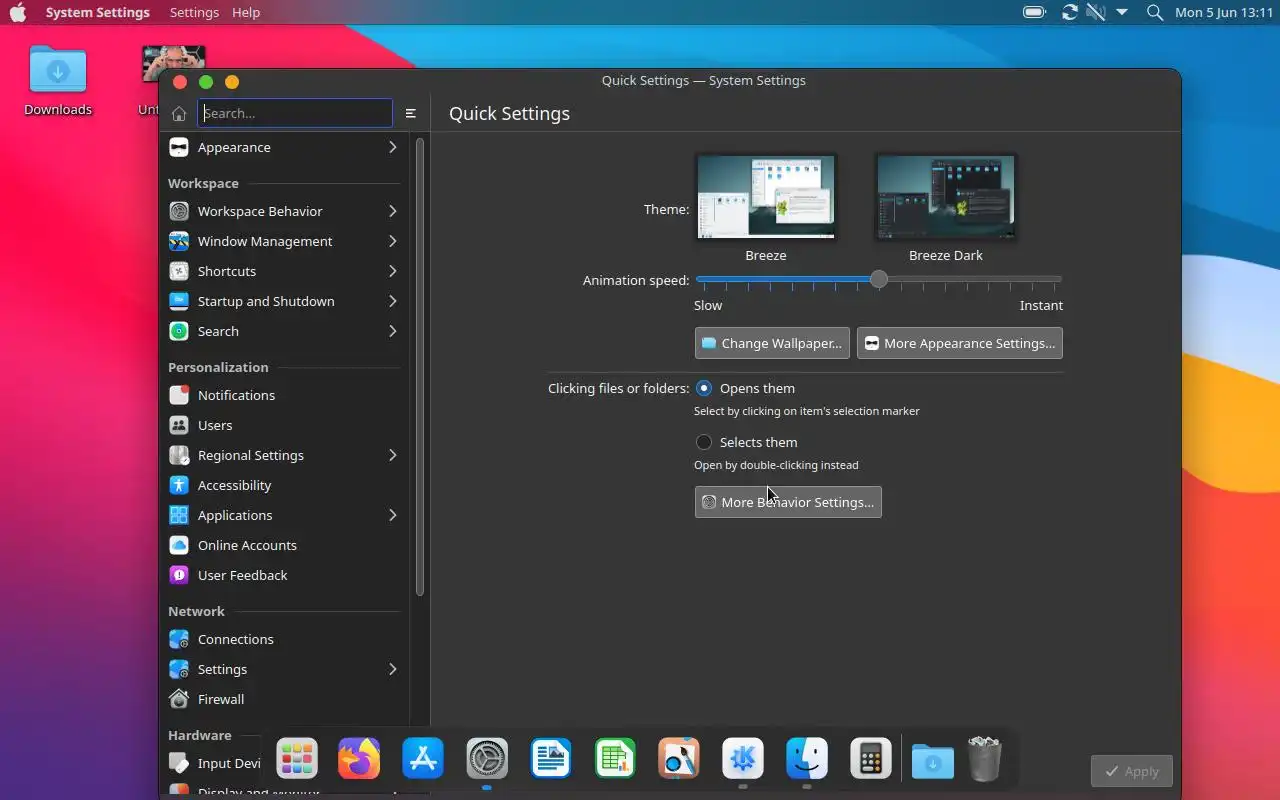Select the 'Selects them' radio button
Image resolution: width=1280 pixels, height=800 pixels.
[704, 442]
